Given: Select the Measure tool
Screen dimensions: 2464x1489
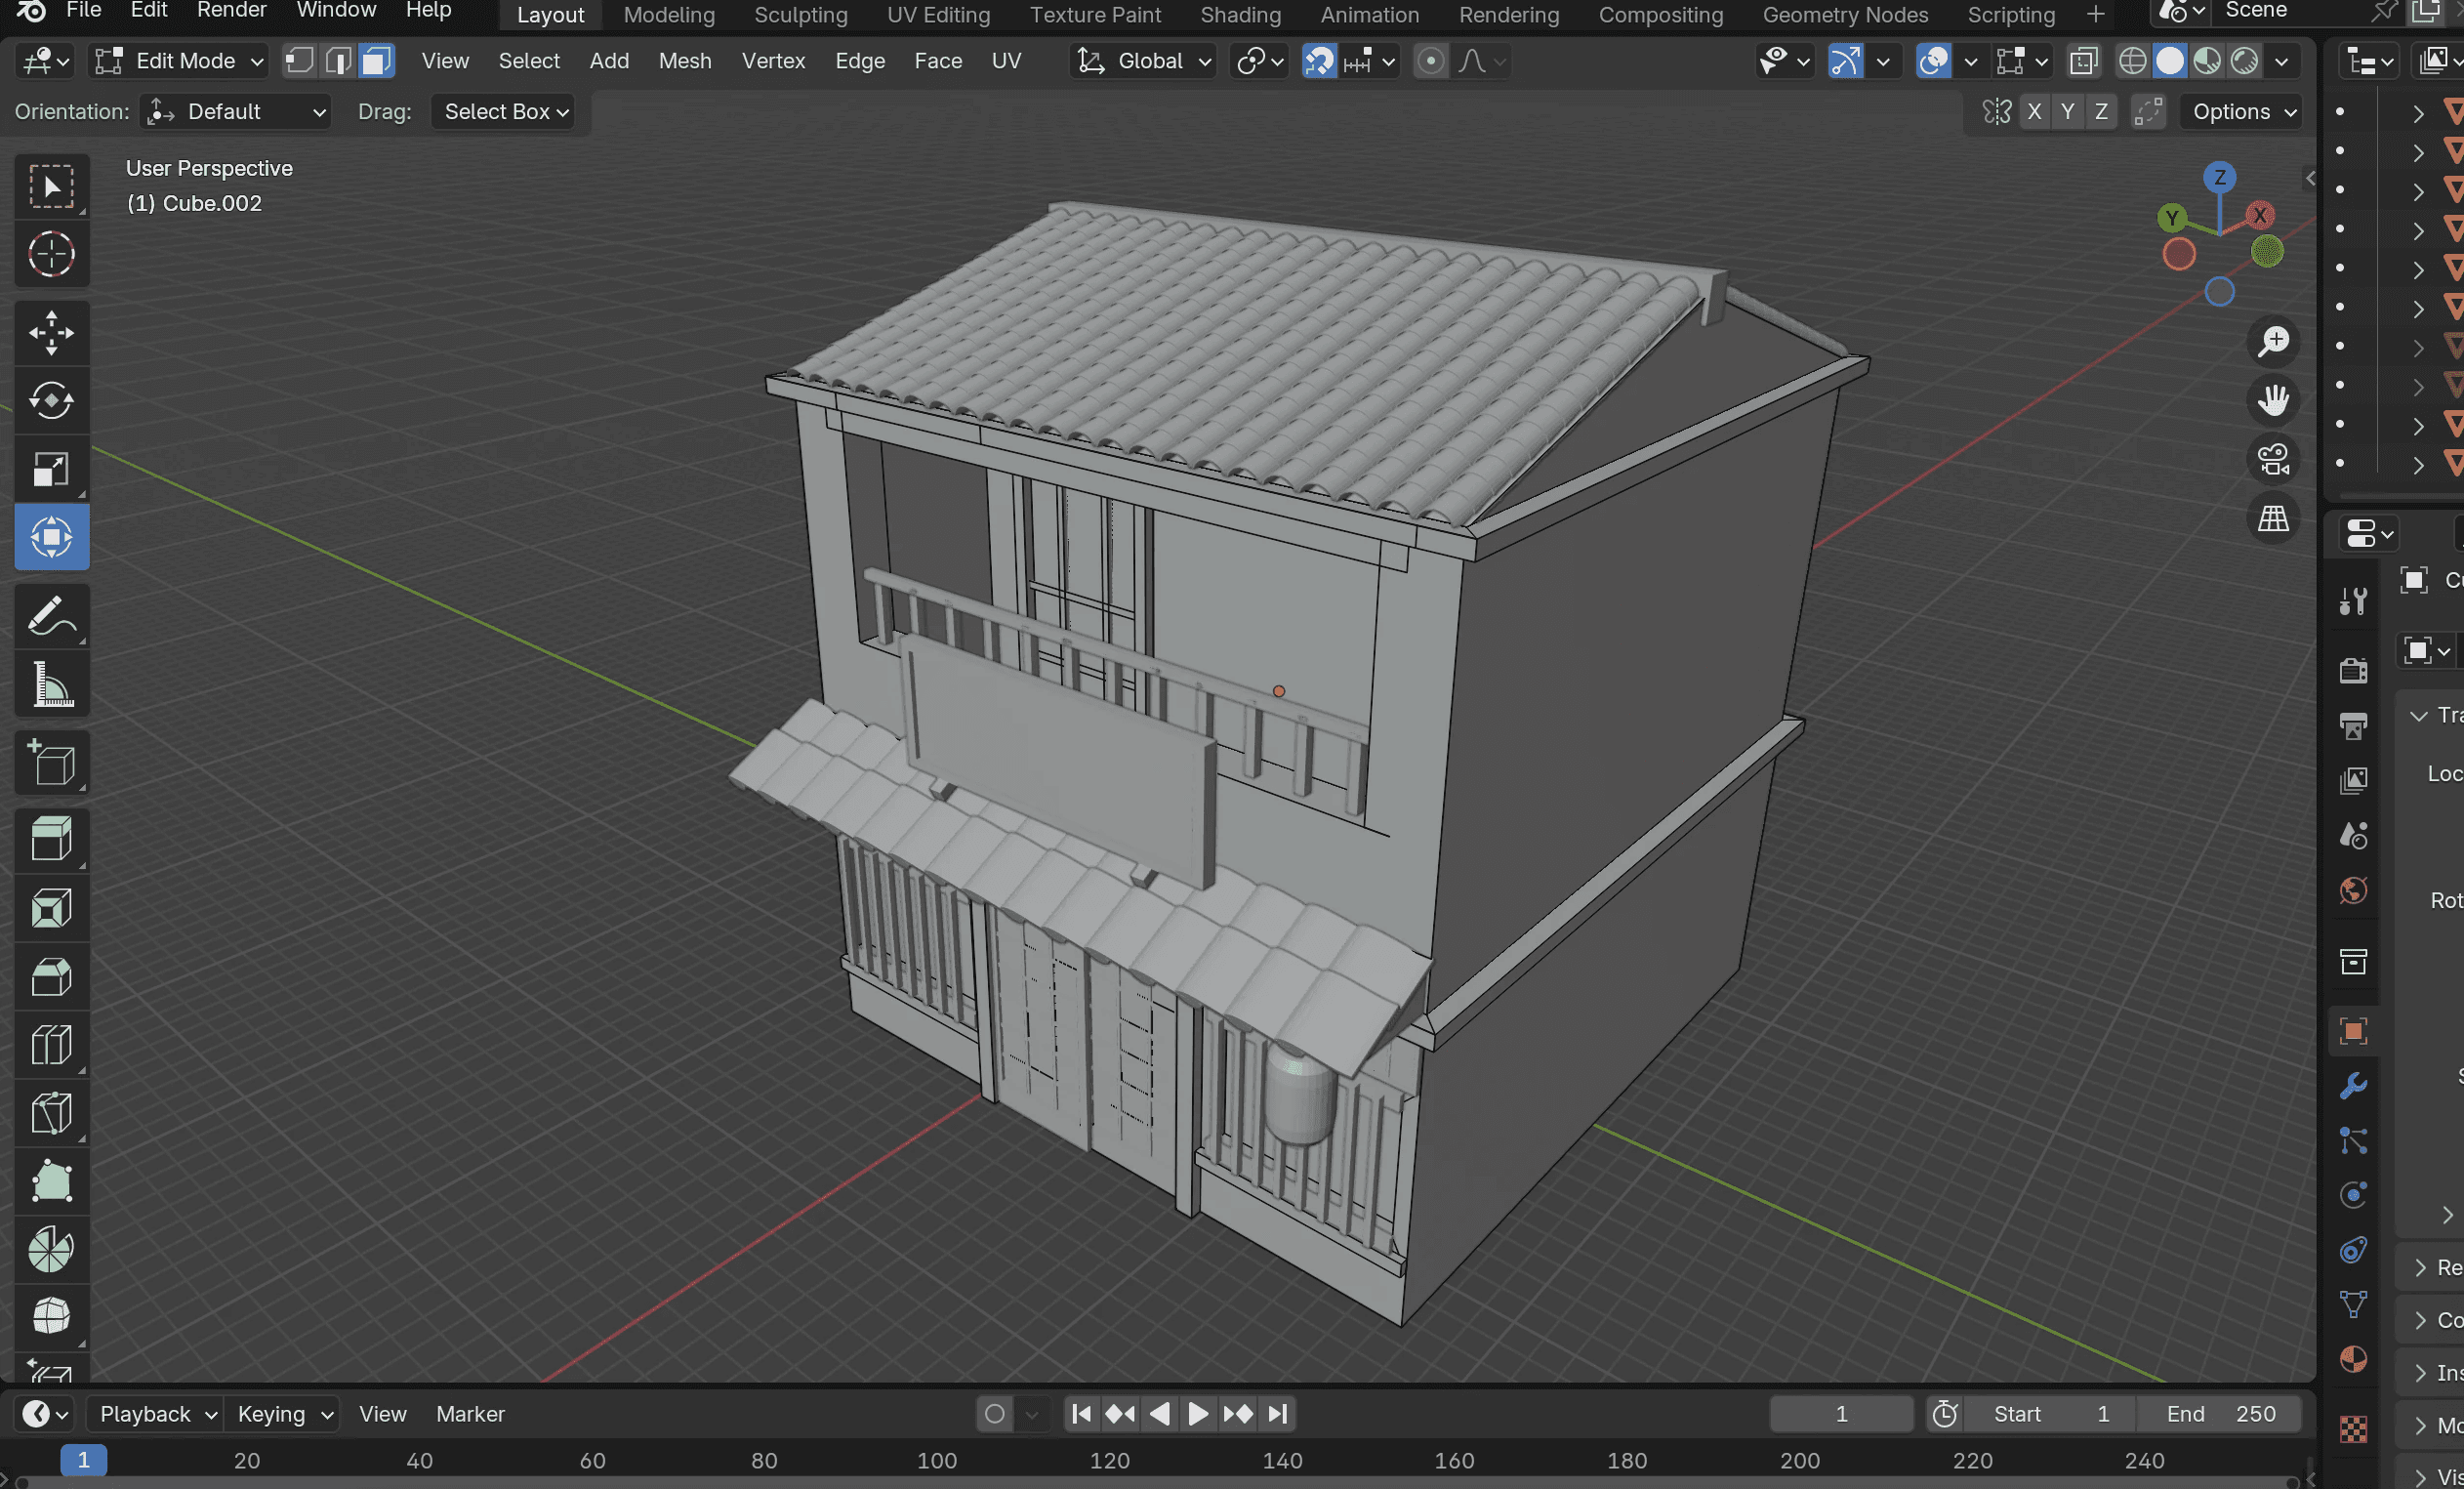Looking at the screenshot, I should click(x=51, y=684).
